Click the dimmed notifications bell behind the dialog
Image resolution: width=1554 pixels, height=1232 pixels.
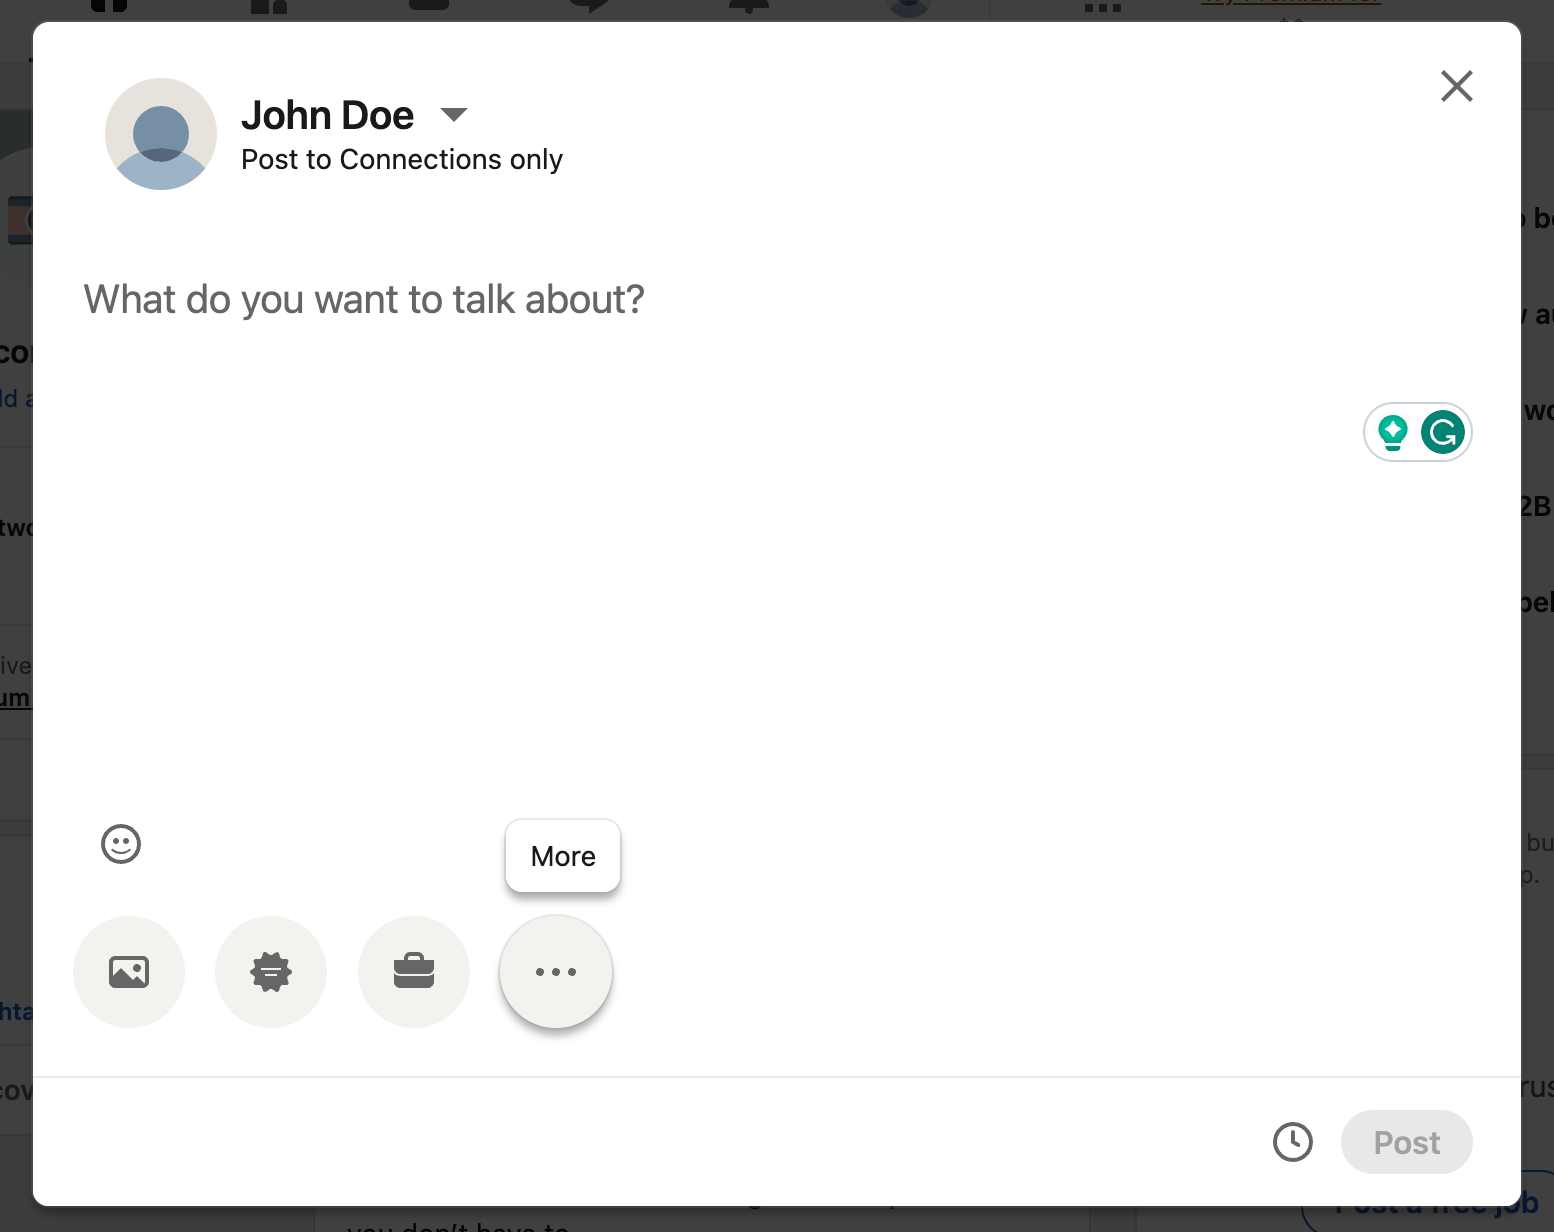coord(749,8)
